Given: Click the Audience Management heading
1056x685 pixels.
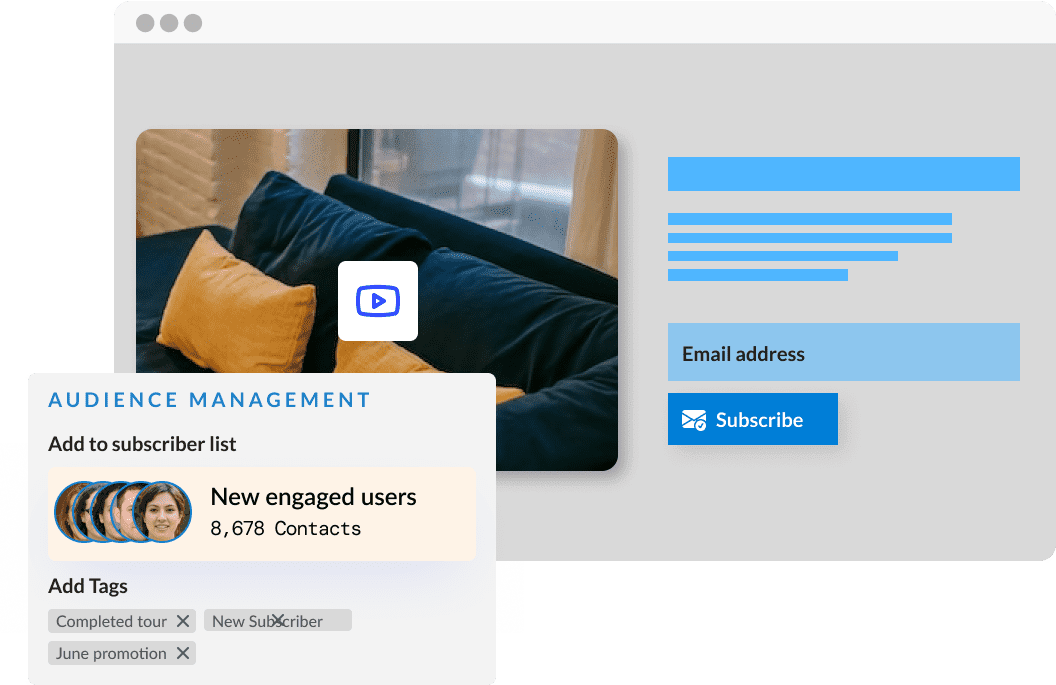Looking at the screenshot, I should tap(209, 400).
